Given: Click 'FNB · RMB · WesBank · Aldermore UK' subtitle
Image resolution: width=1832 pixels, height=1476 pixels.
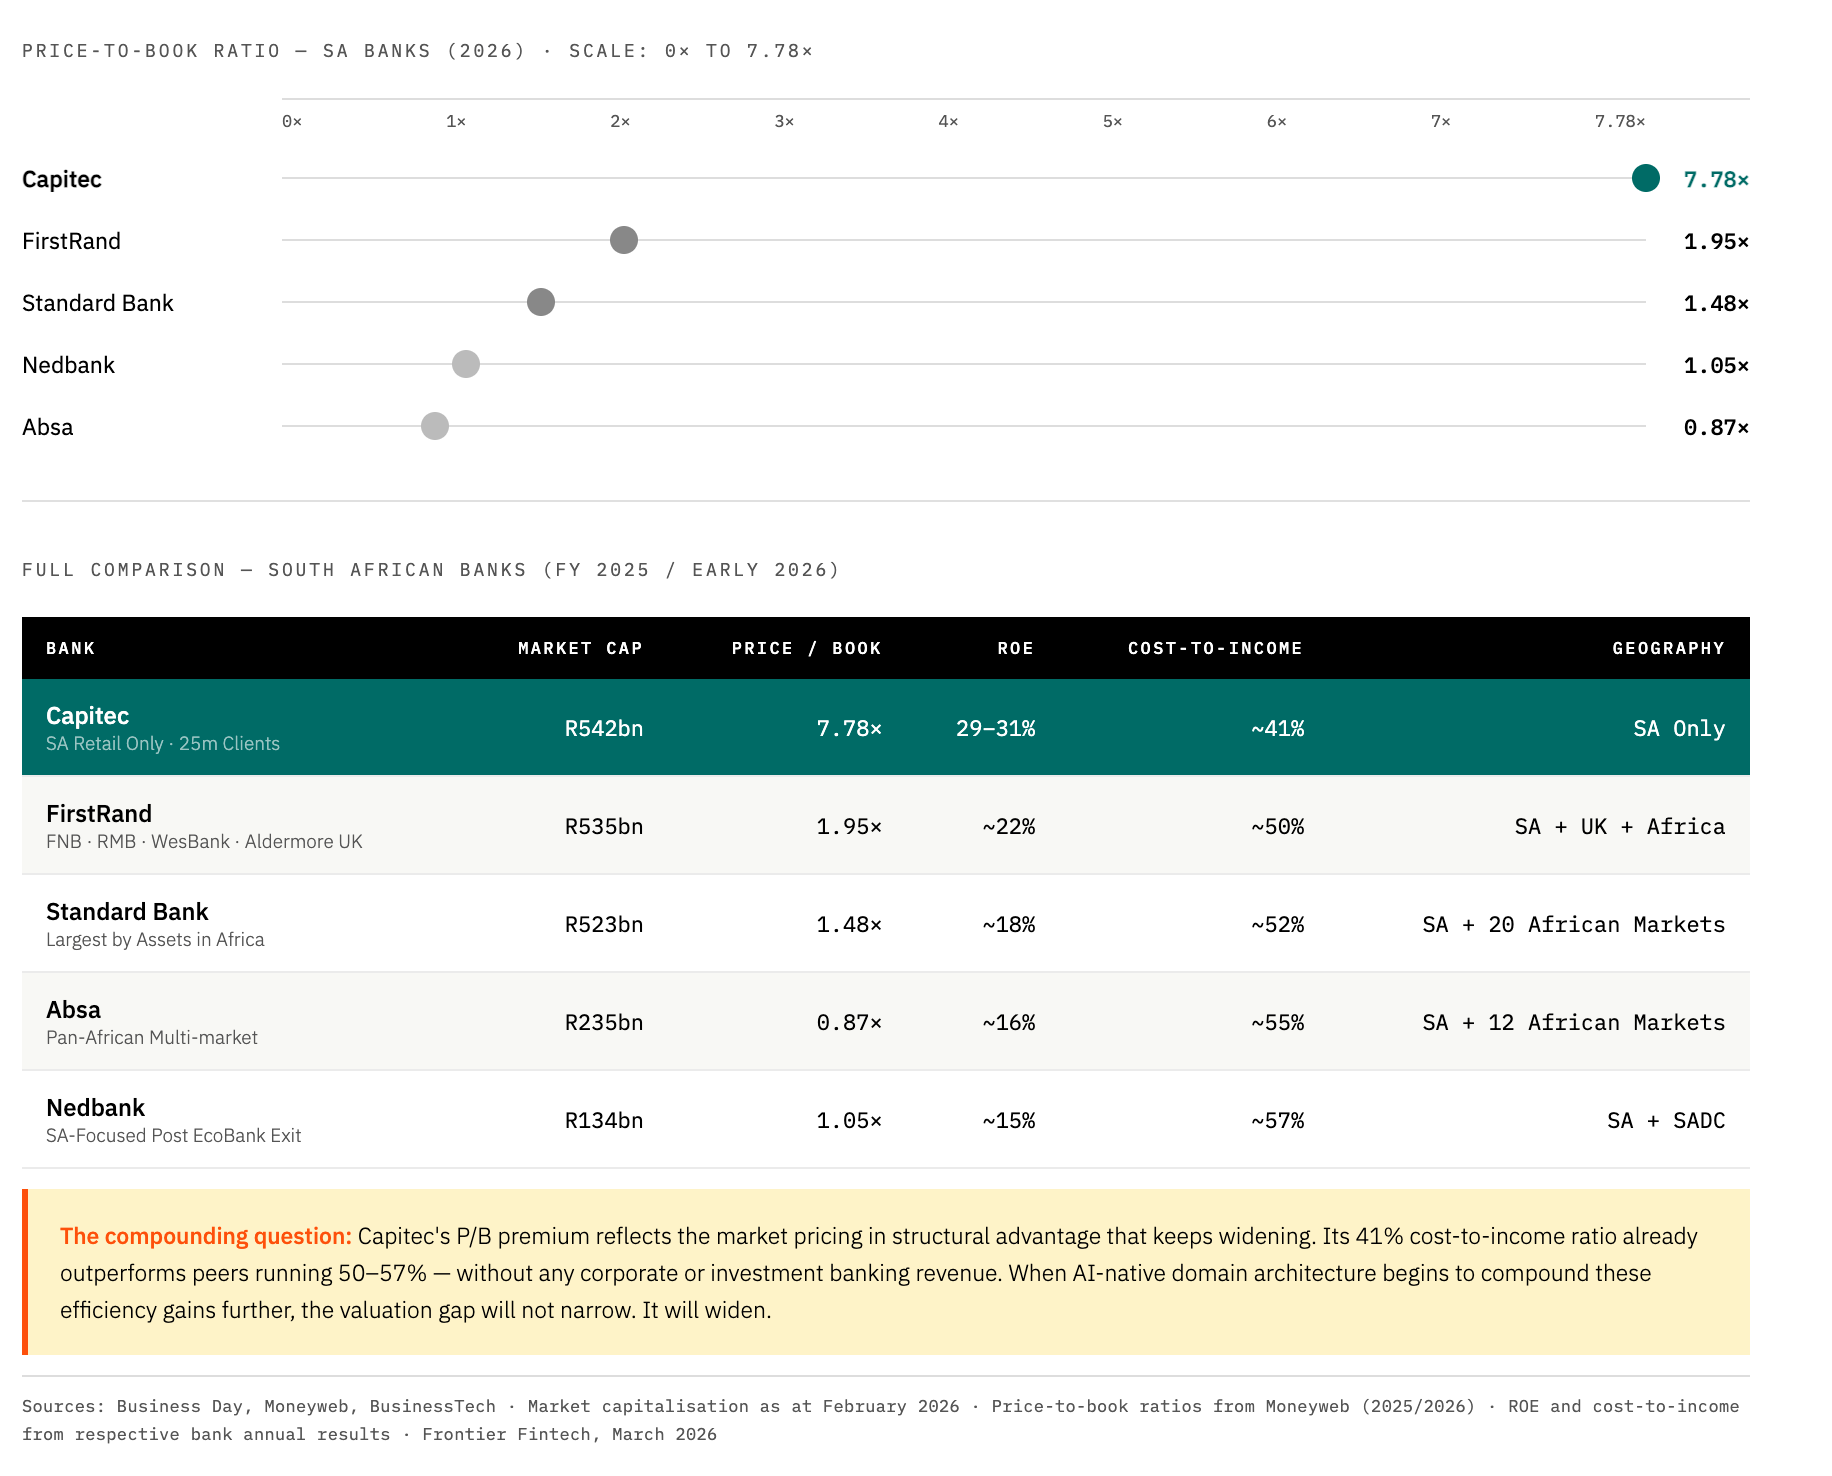Looking at the screenshot, I should [x=204, y=842].
